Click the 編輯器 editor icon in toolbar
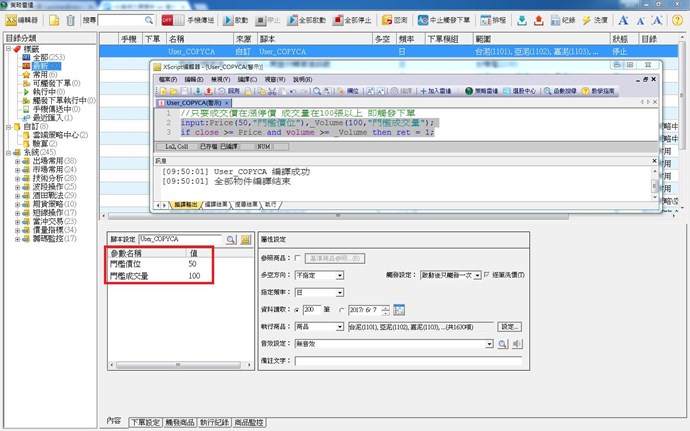Viewport: 690px width, 431px height. tap(22, 20)
